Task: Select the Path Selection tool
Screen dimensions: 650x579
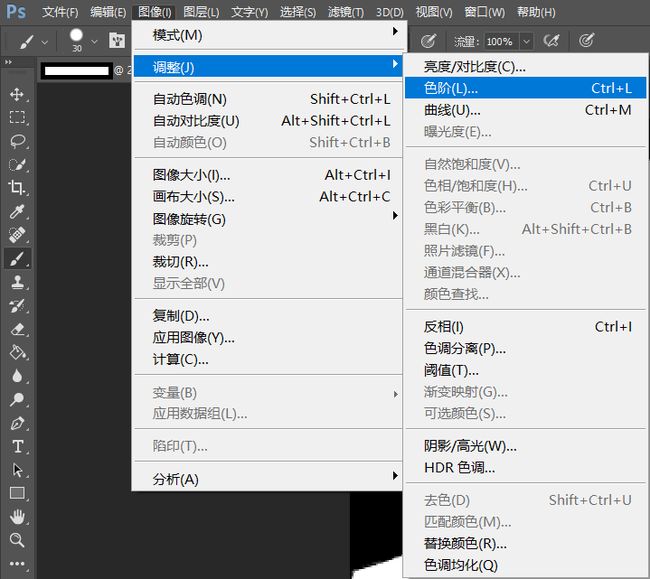Action: (17, 470)
